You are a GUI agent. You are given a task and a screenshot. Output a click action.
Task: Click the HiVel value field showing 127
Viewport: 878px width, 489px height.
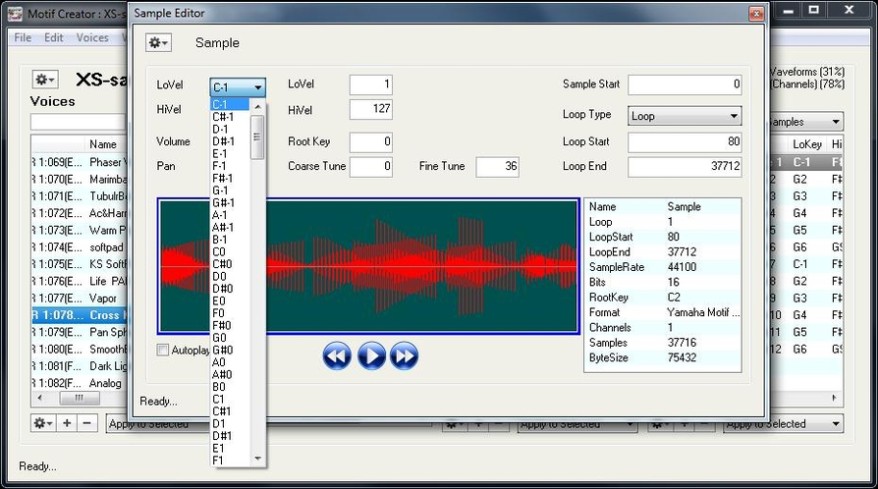point(371,110)
